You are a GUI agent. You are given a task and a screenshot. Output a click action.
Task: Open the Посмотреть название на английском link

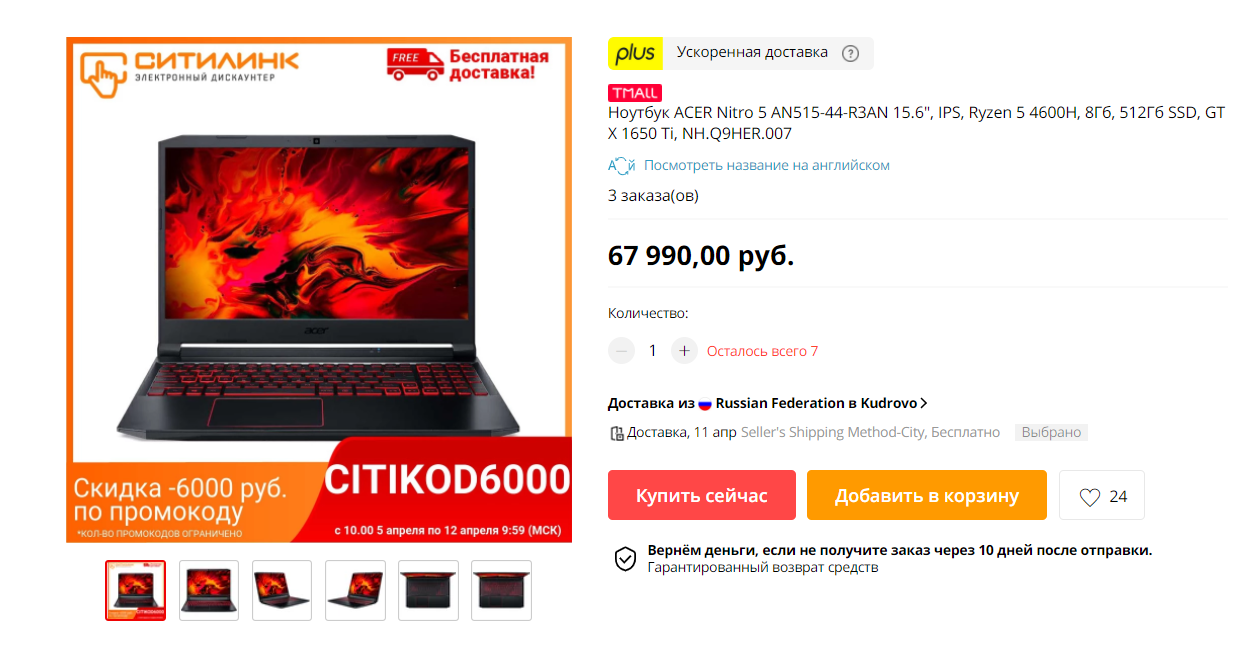[766, 165]
